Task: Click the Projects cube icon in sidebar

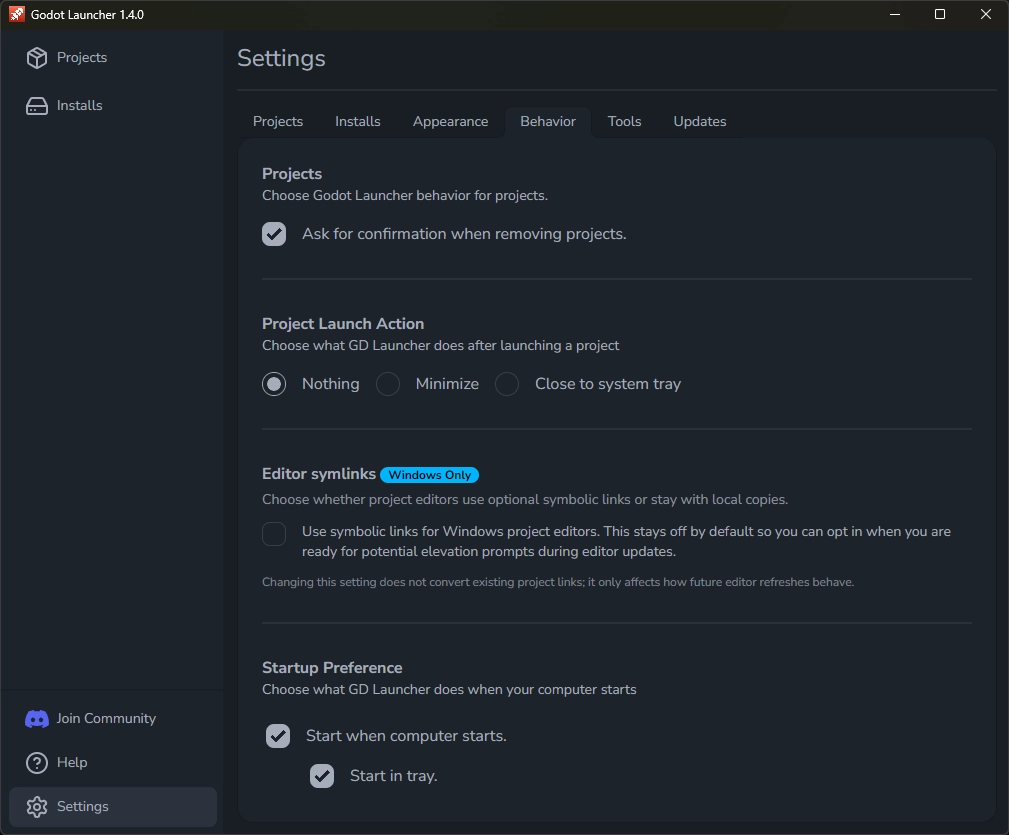Action: coord(37,58)
